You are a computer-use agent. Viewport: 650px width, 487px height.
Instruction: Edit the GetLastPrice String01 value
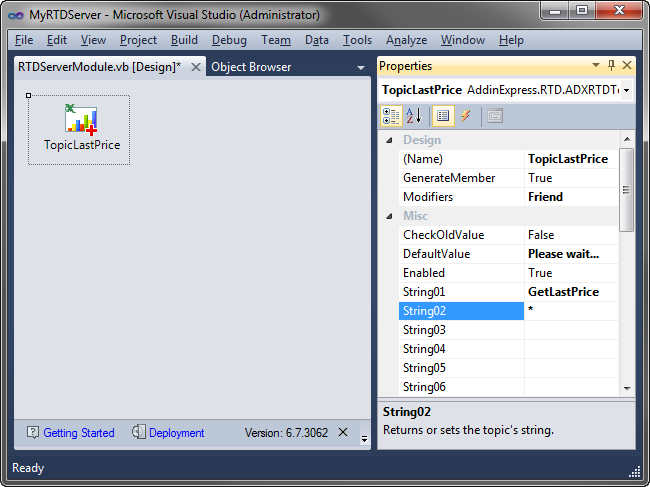point(571,293)
